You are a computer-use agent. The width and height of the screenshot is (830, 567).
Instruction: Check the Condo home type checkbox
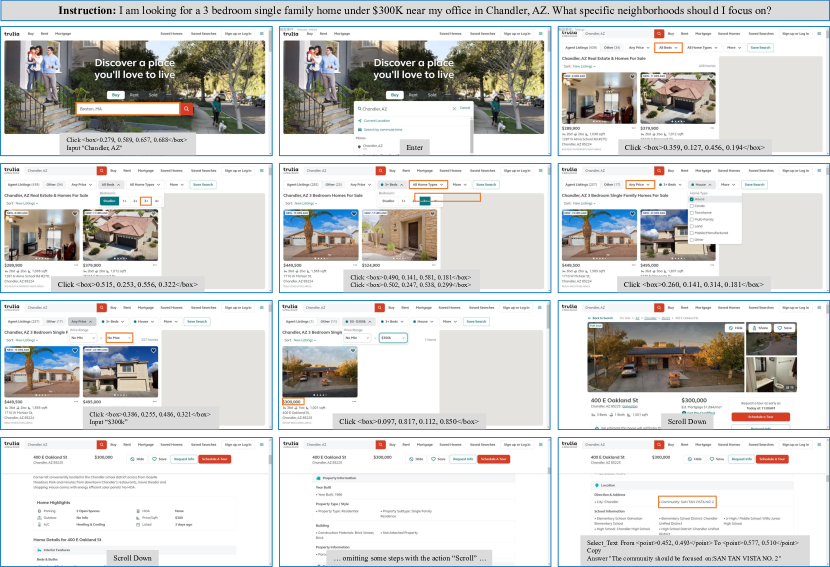(692, 206)
